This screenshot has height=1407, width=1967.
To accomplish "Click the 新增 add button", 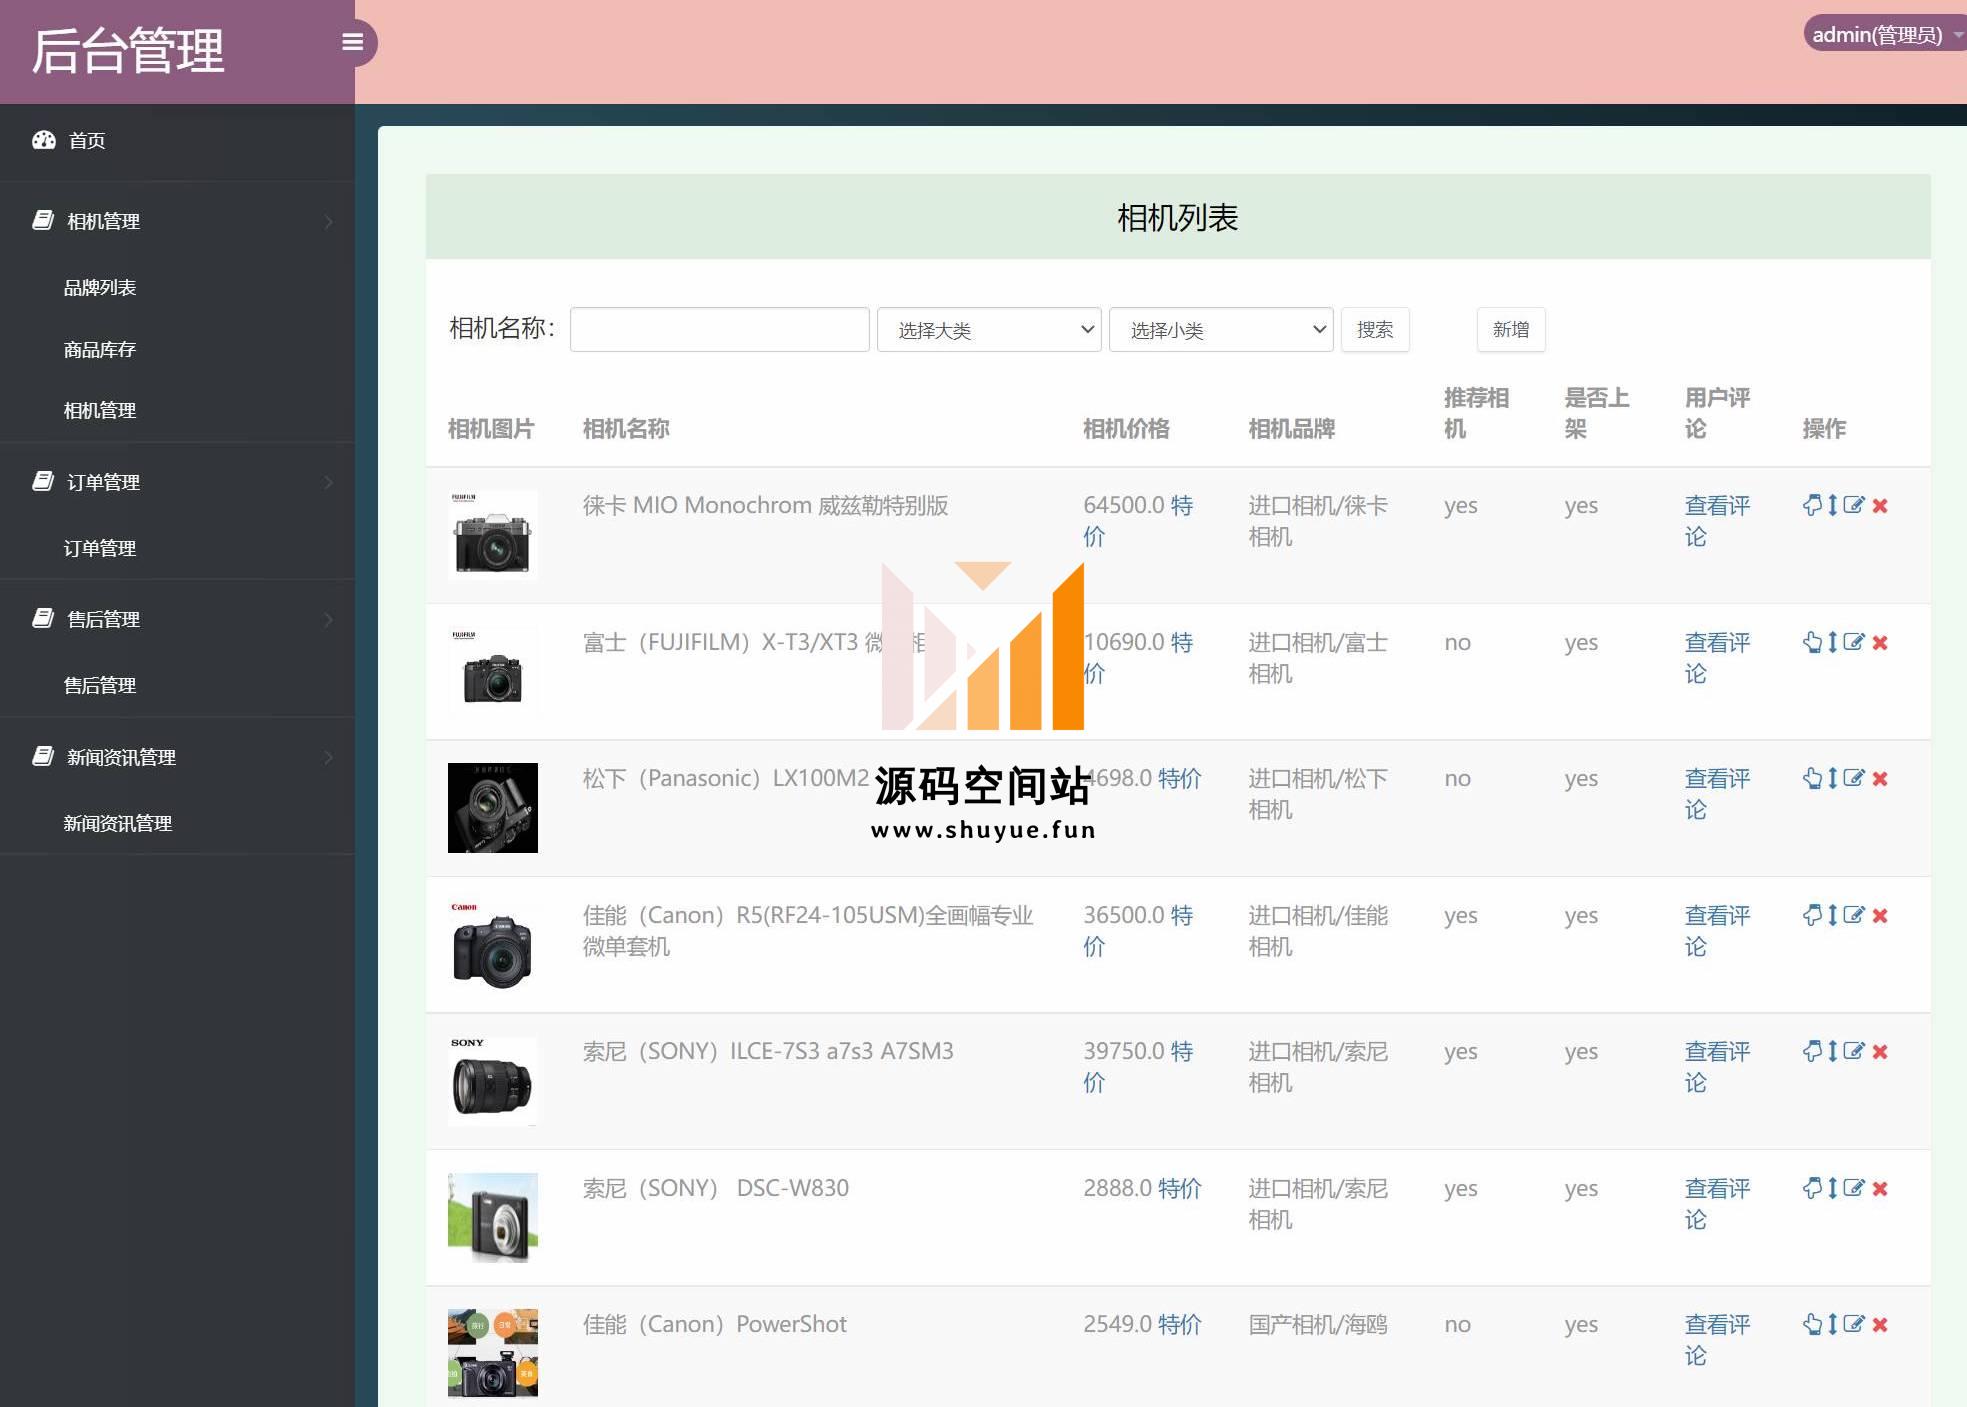I will (x=1511, y=330).
